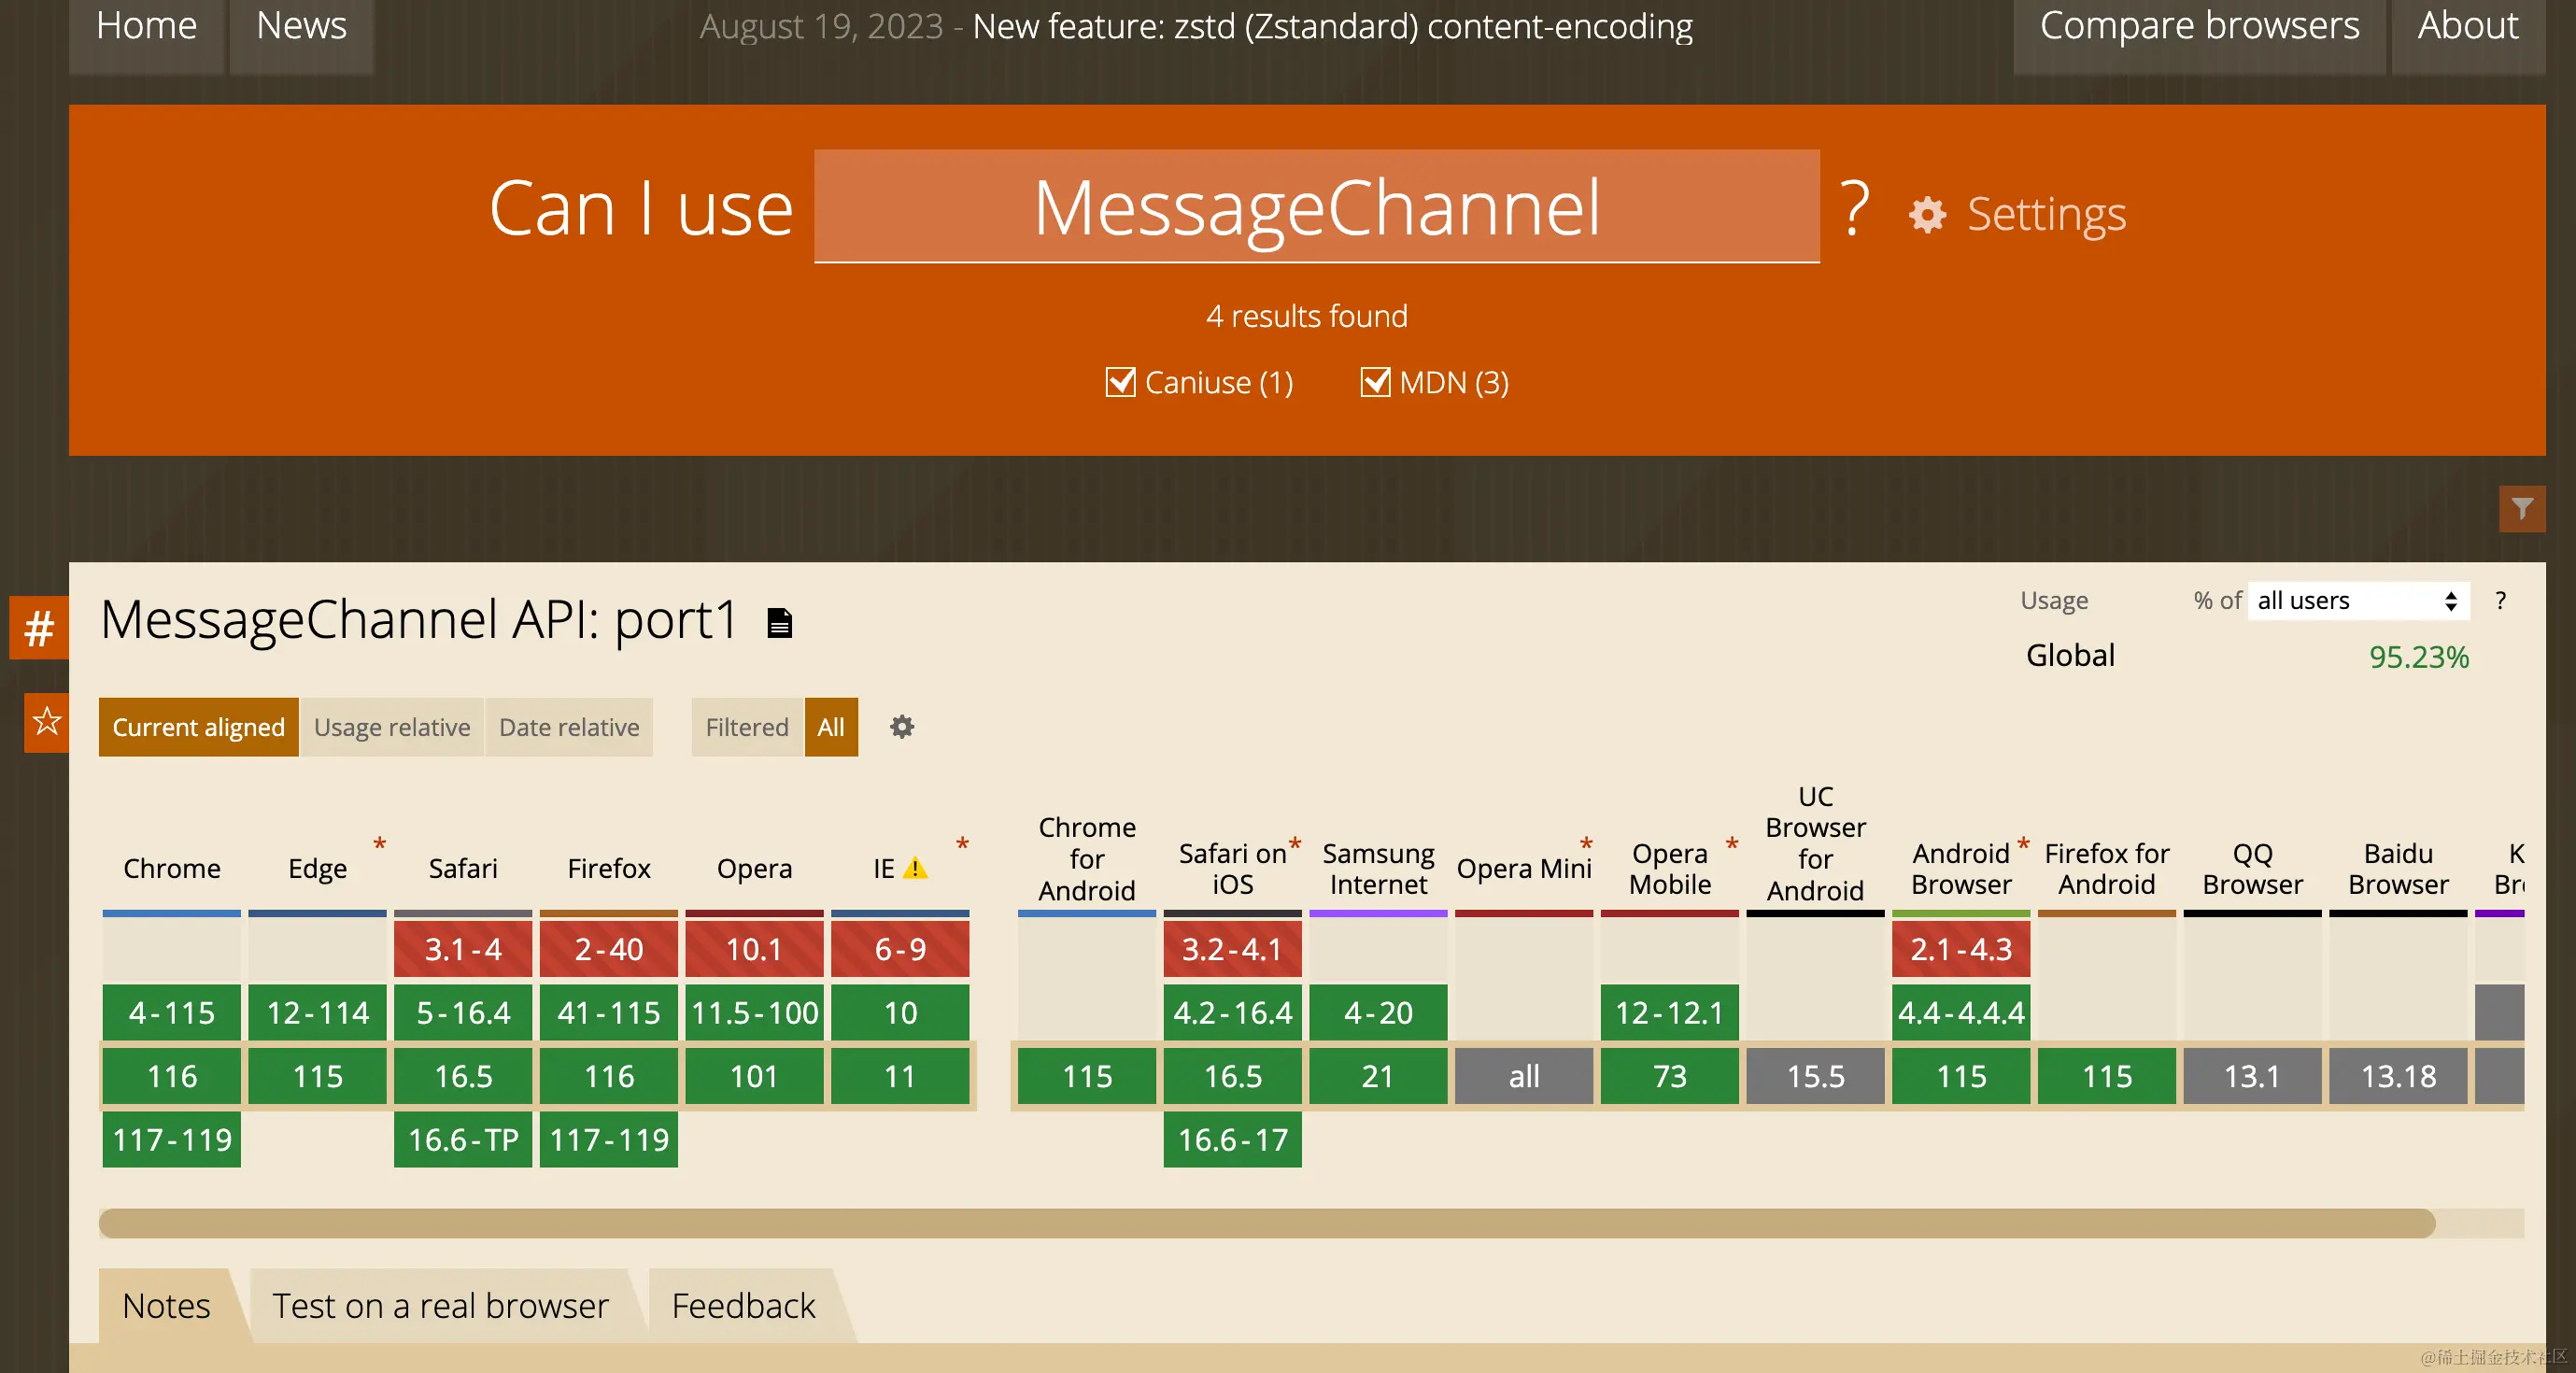2576x1373 pixels.
Task: Click the horizontal browser table scrollbar
Action: point(1266,1223)
